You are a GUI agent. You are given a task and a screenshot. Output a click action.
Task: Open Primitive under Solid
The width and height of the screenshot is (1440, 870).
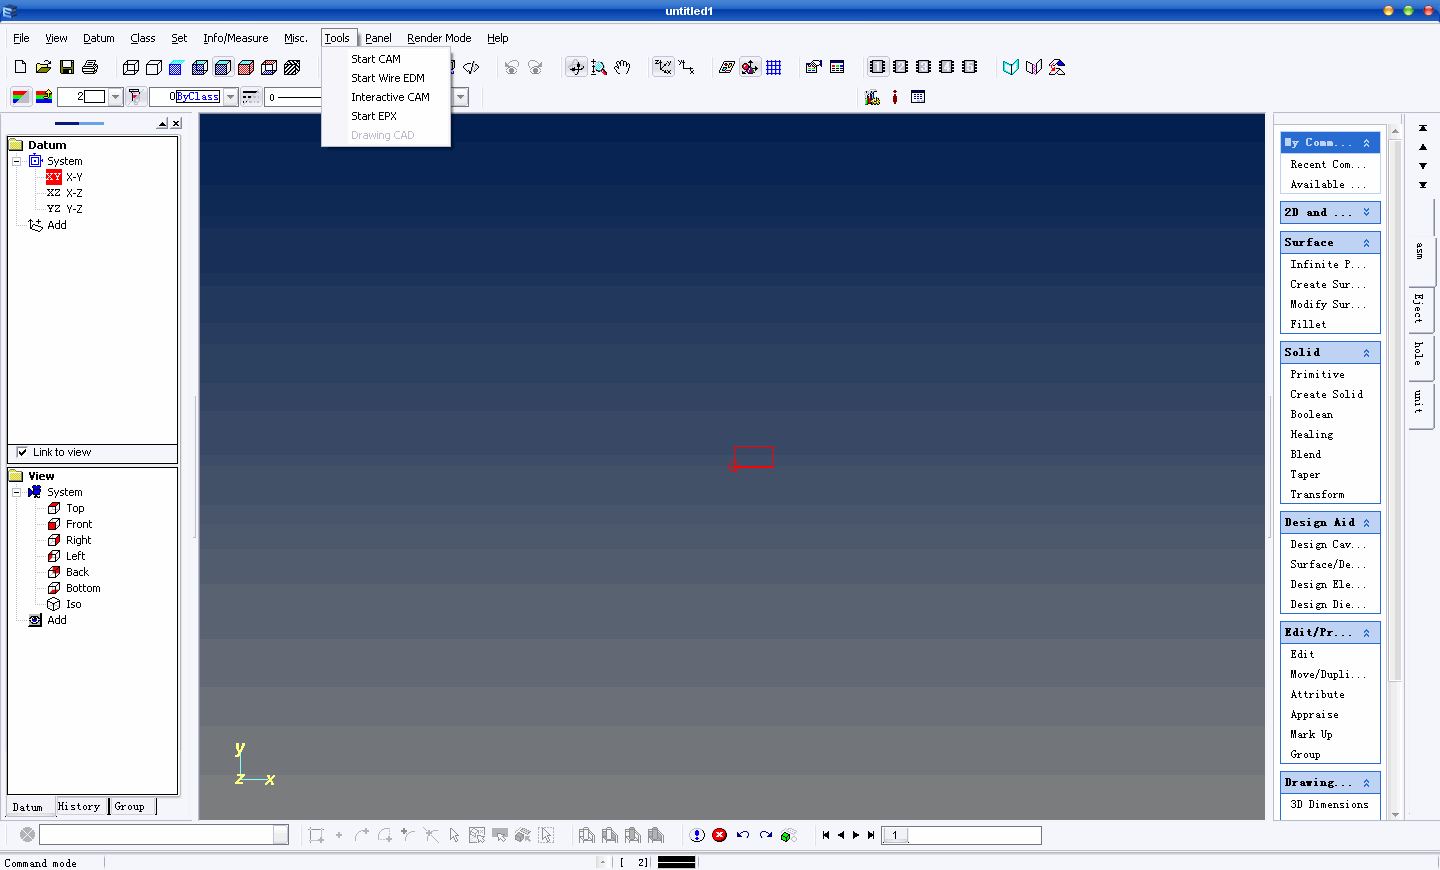coord(1317,374)
